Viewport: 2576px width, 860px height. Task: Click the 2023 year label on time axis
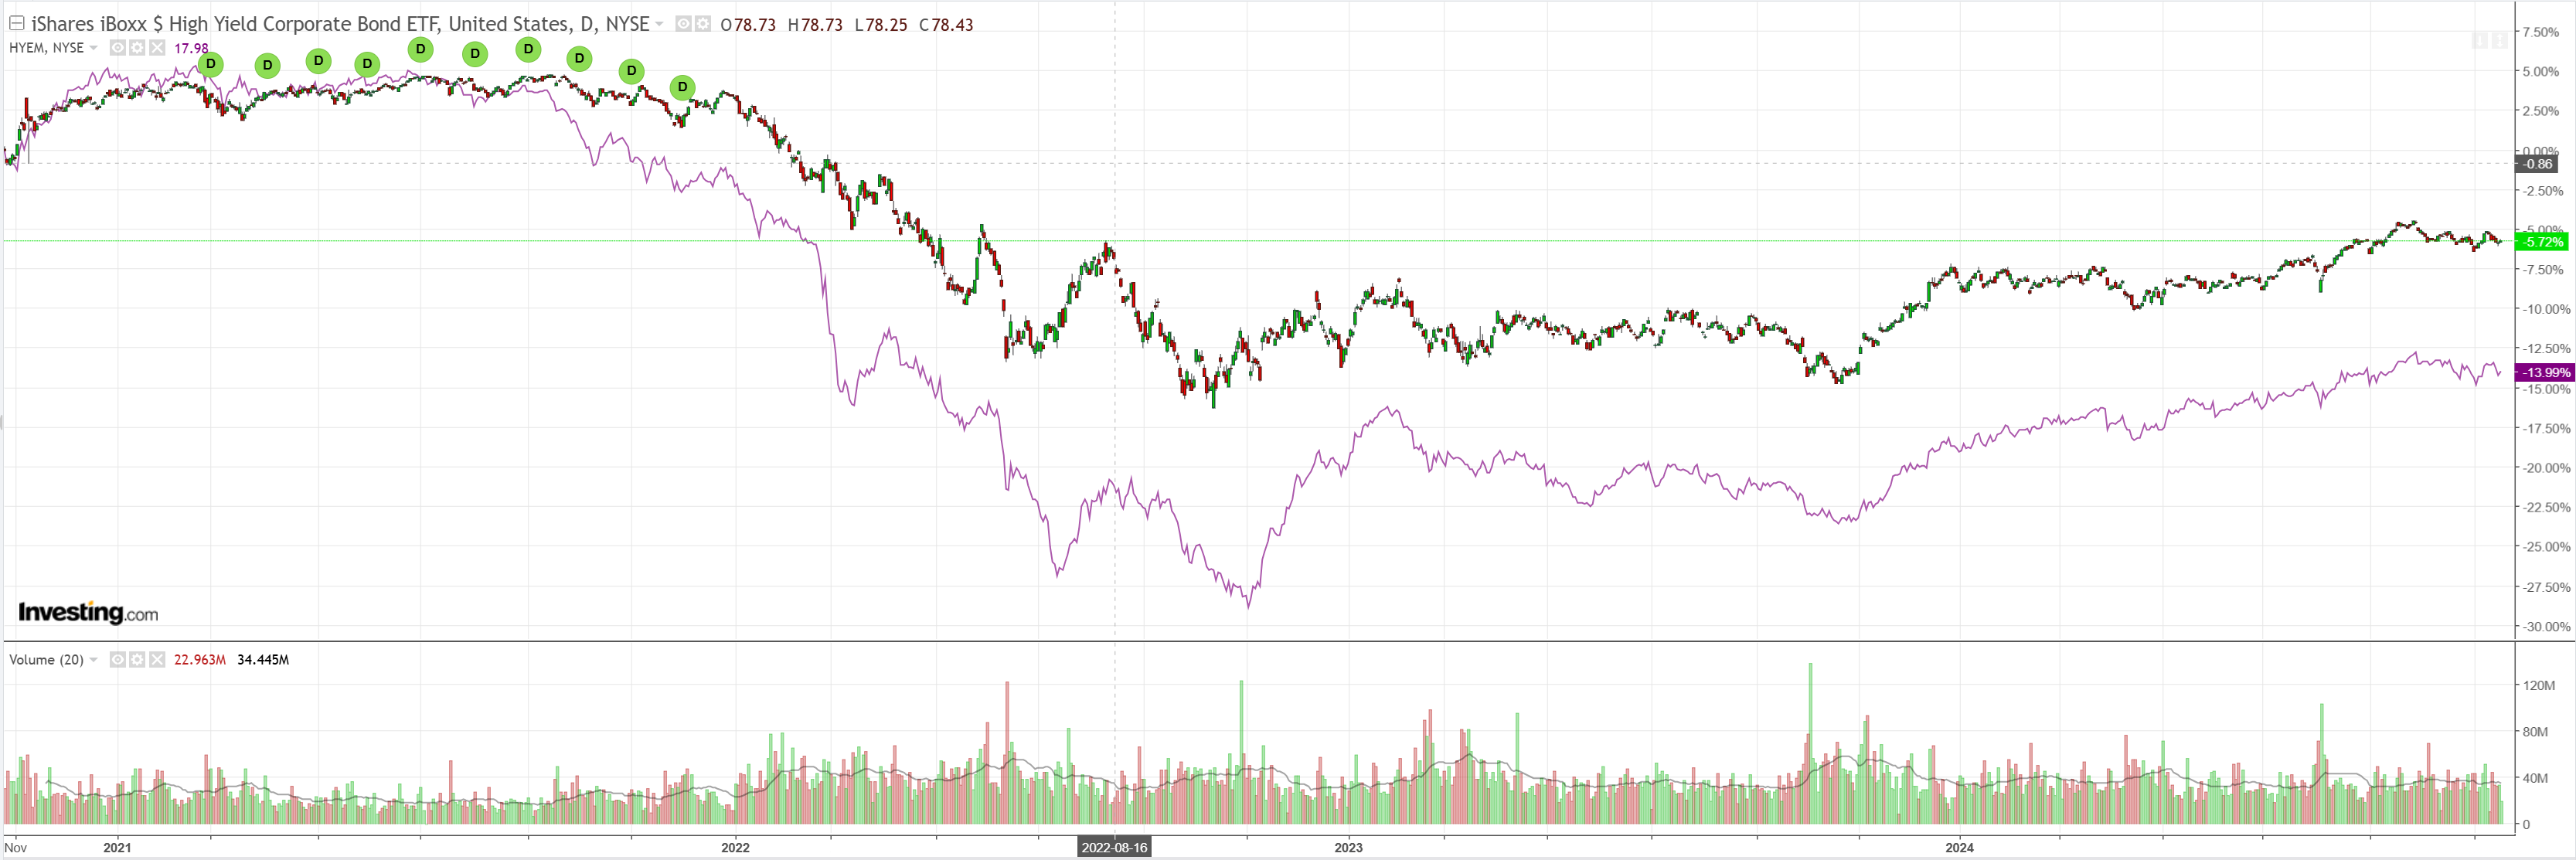pyautogui.click(x=1348, y=848)
